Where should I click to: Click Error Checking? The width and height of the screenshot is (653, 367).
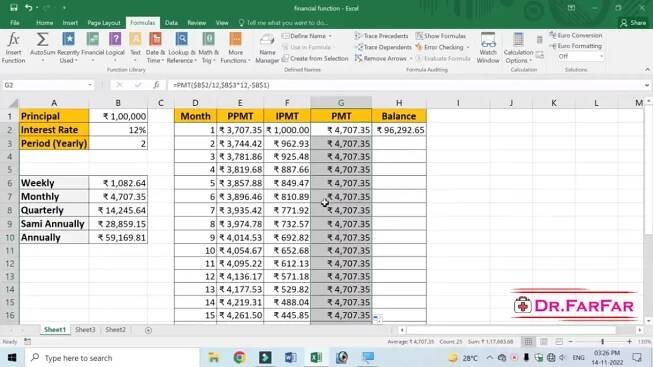pyautogui.click(x=439, y=47)
